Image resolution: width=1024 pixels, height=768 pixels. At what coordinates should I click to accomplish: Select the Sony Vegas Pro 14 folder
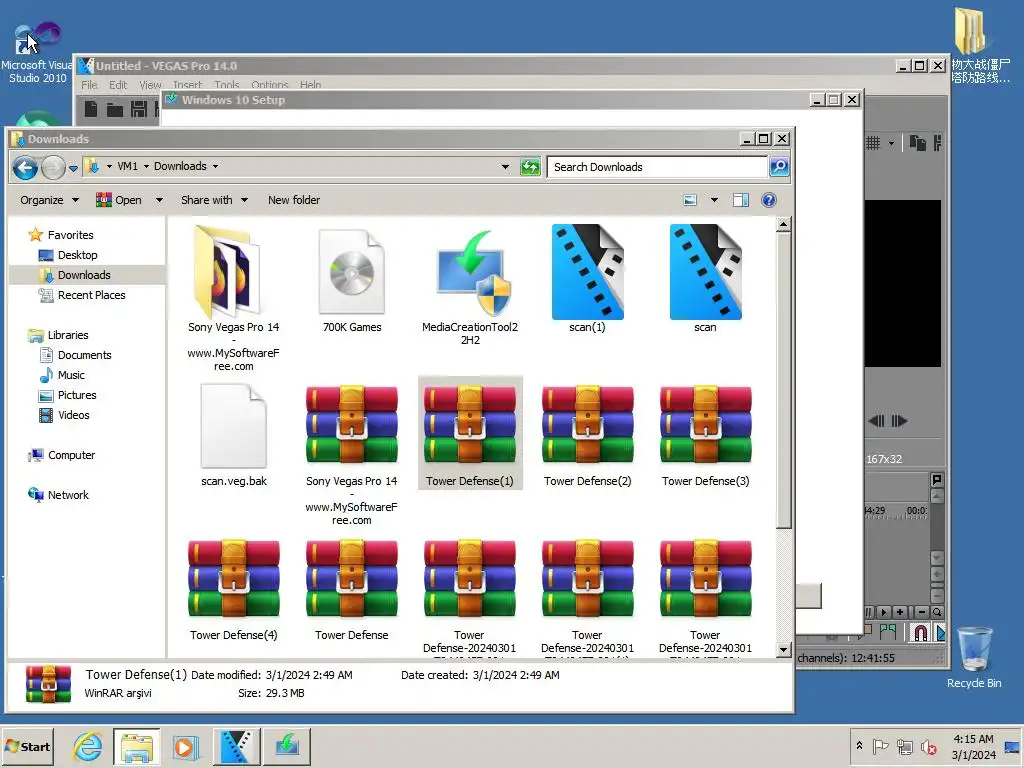pos(233,297)
